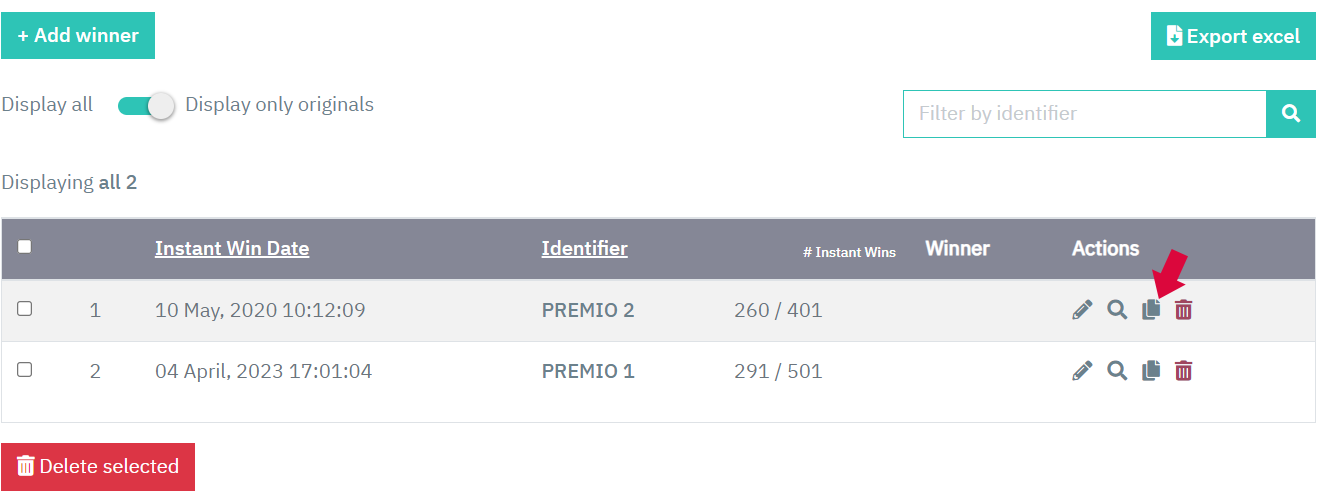
Task: Click the Export excel button
Action: click(1233, 37)
